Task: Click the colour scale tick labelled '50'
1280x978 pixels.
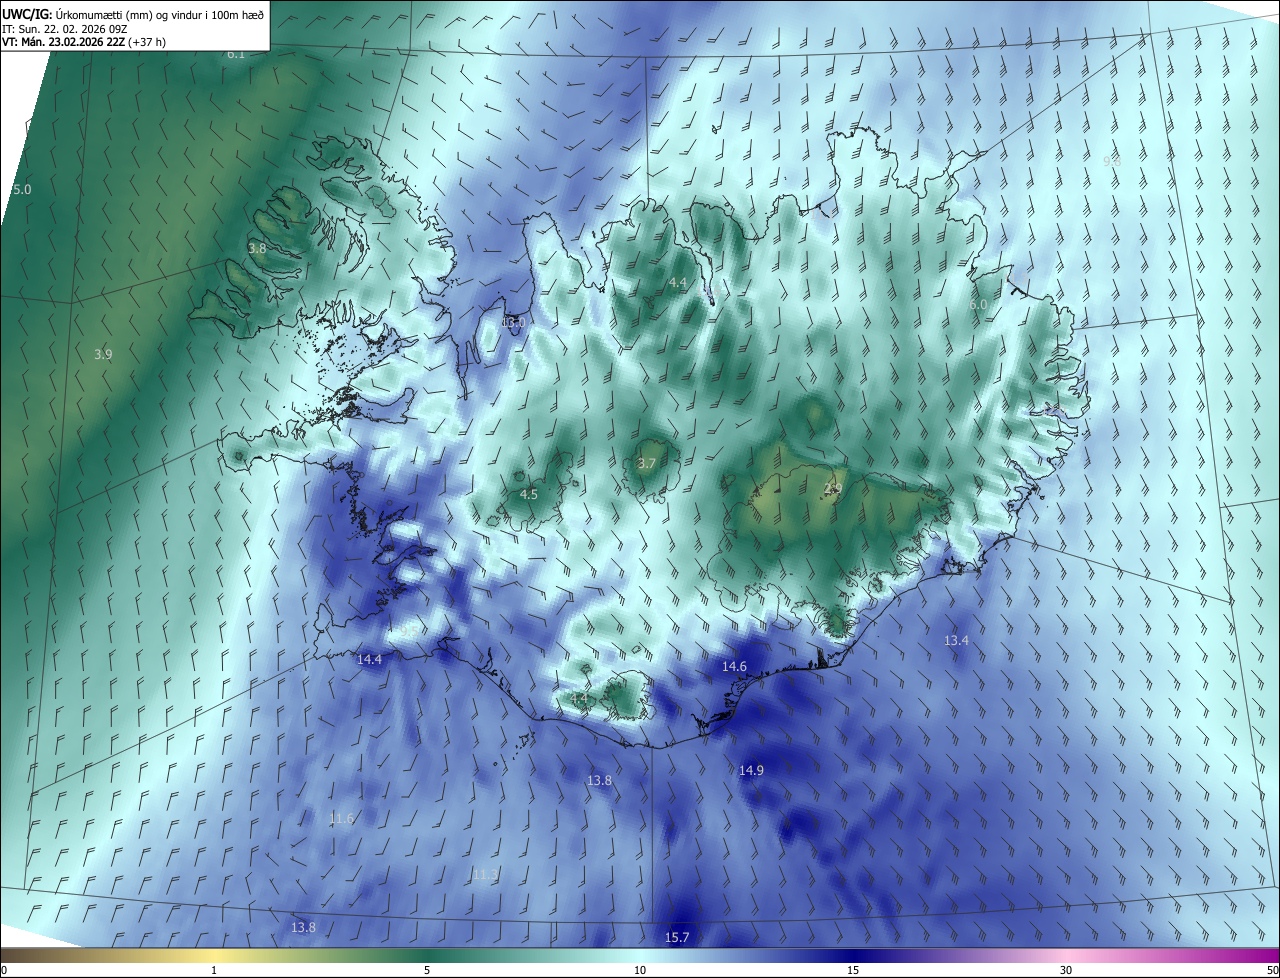Action: tap(1272, 970)
